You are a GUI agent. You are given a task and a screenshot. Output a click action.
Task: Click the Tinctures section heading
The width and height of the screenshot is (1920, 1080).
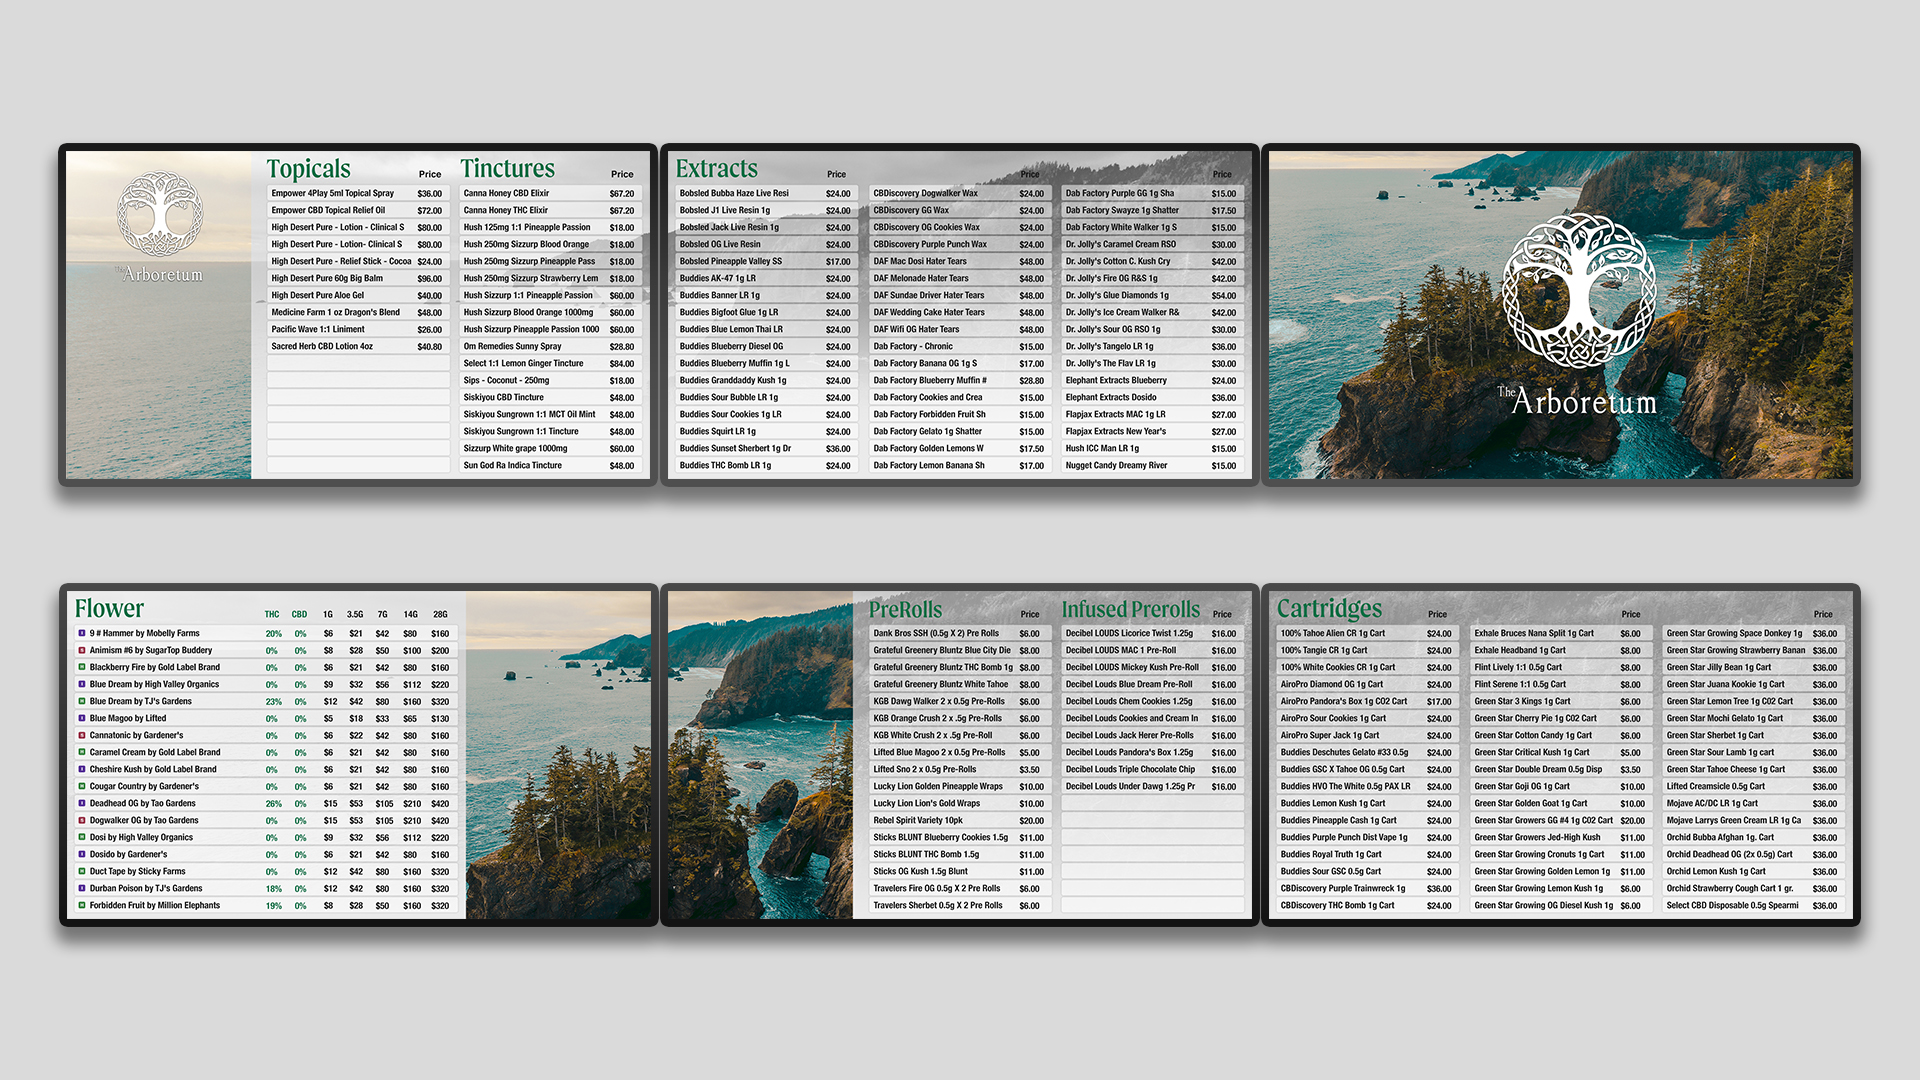507,169
